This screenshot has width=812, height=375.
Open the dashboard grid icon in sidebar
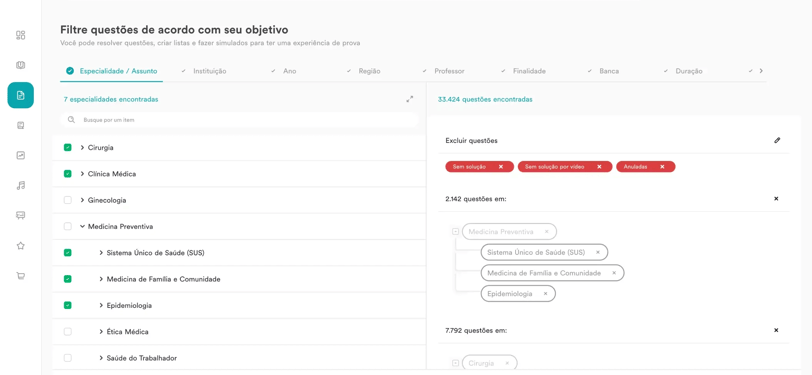[21, 35]
